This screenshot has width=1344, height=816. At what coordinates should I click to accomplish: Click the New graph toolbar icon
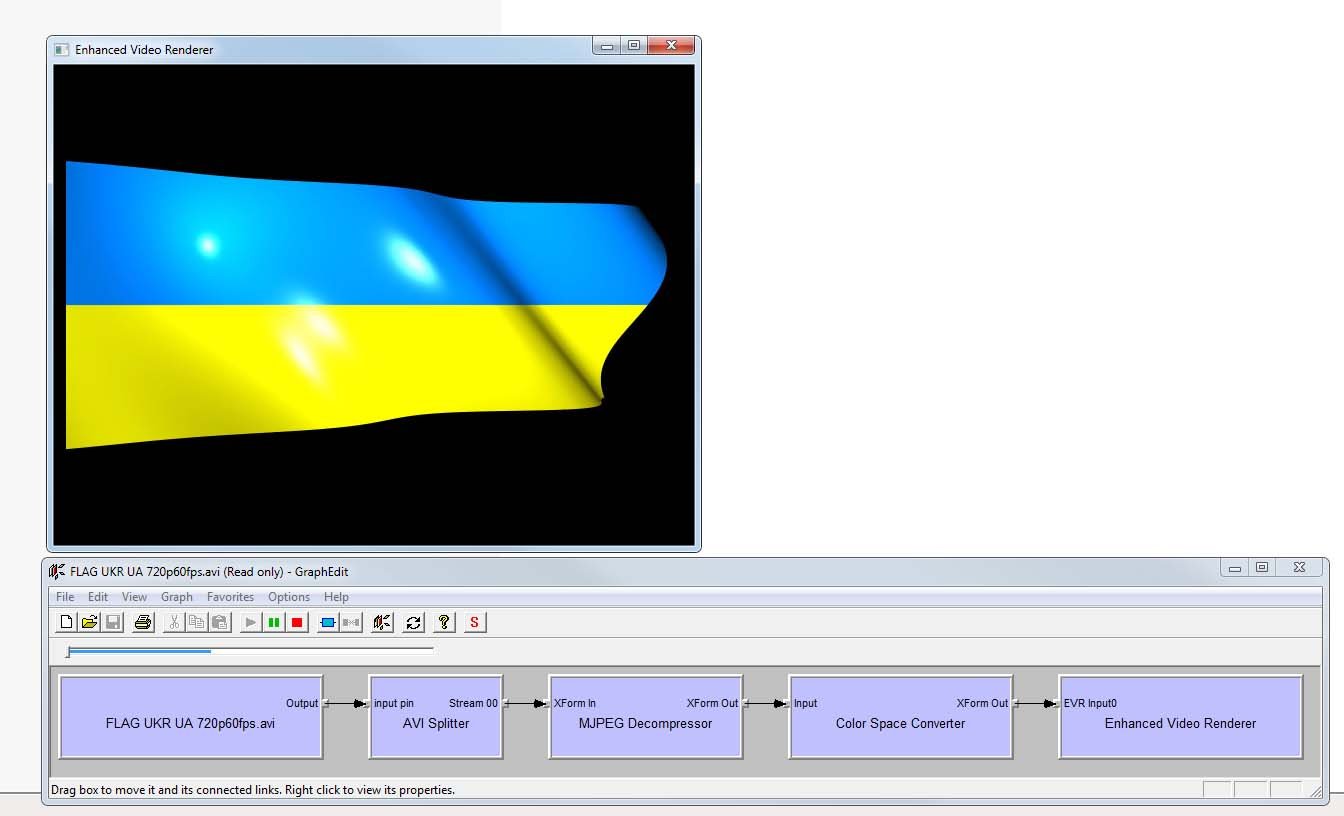tap(66, 623)
